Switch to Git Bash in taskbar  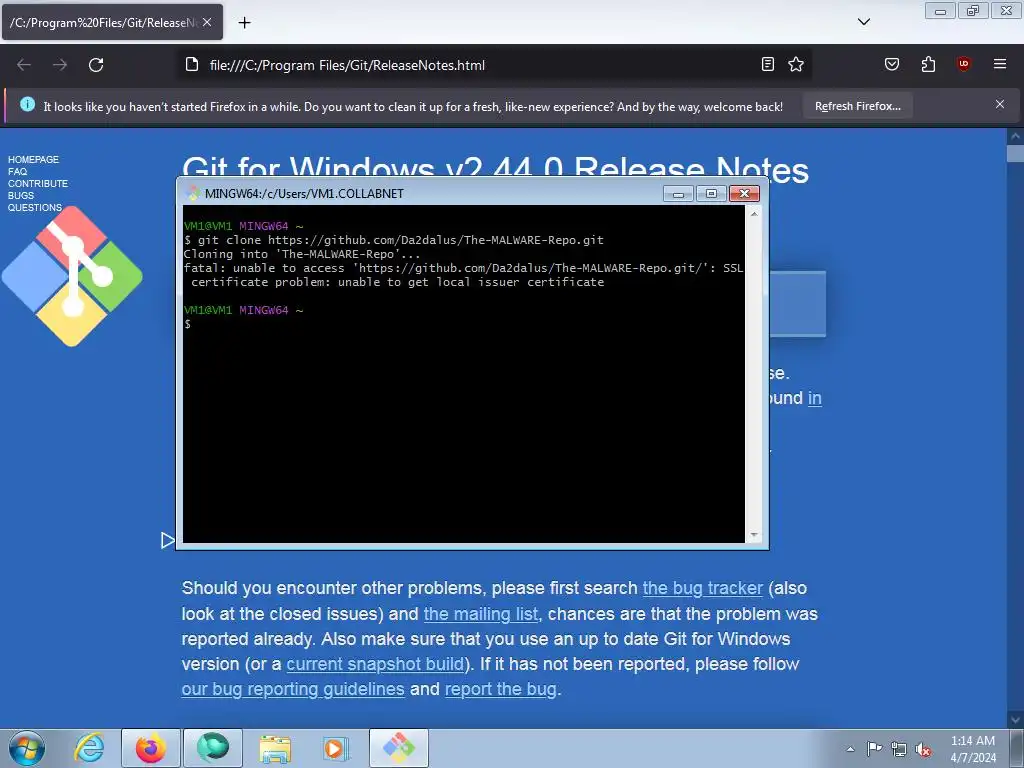pyautogui.click(x=398, y=748)
